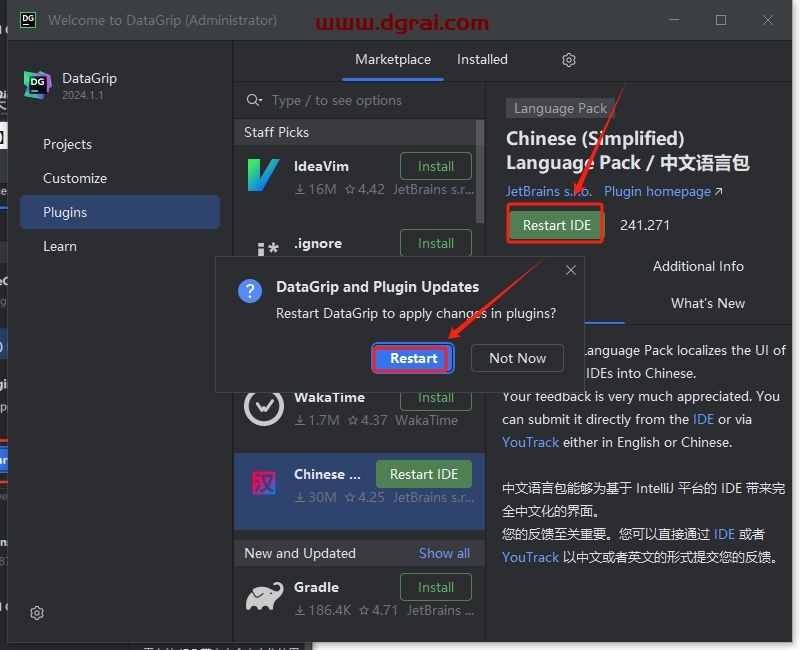The image size is (800, 650).
Task: Select the WakaTime plugin name
Action: pyautogui.click(x=330, y=397)
